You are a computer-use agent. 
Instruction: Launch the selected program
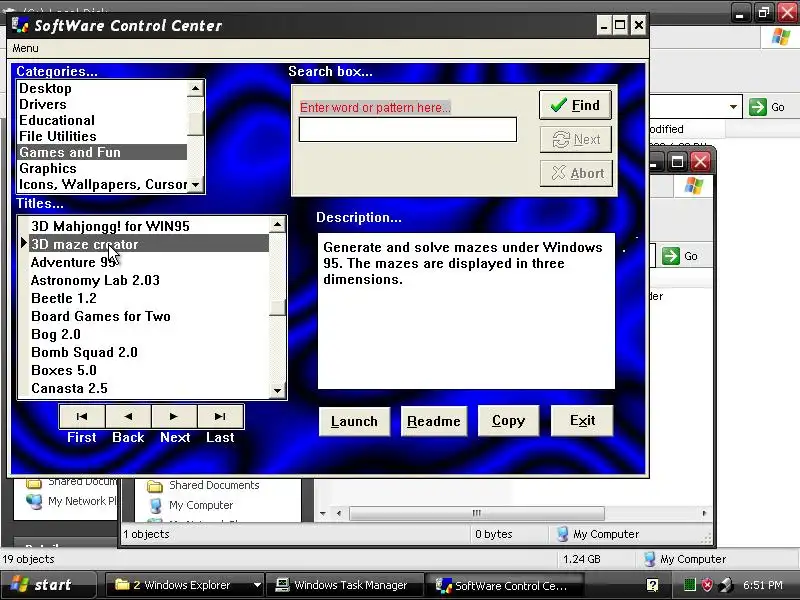[354, 421]
